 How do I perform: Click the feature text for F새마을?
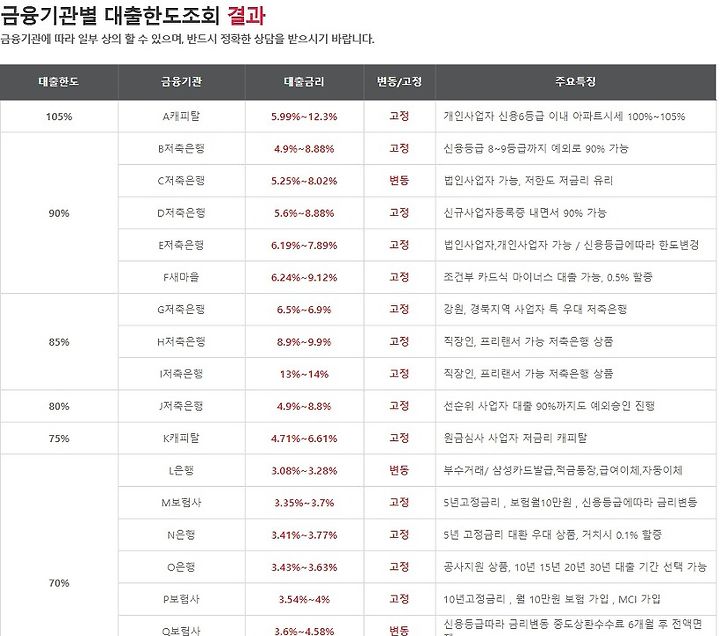point(548,277)
